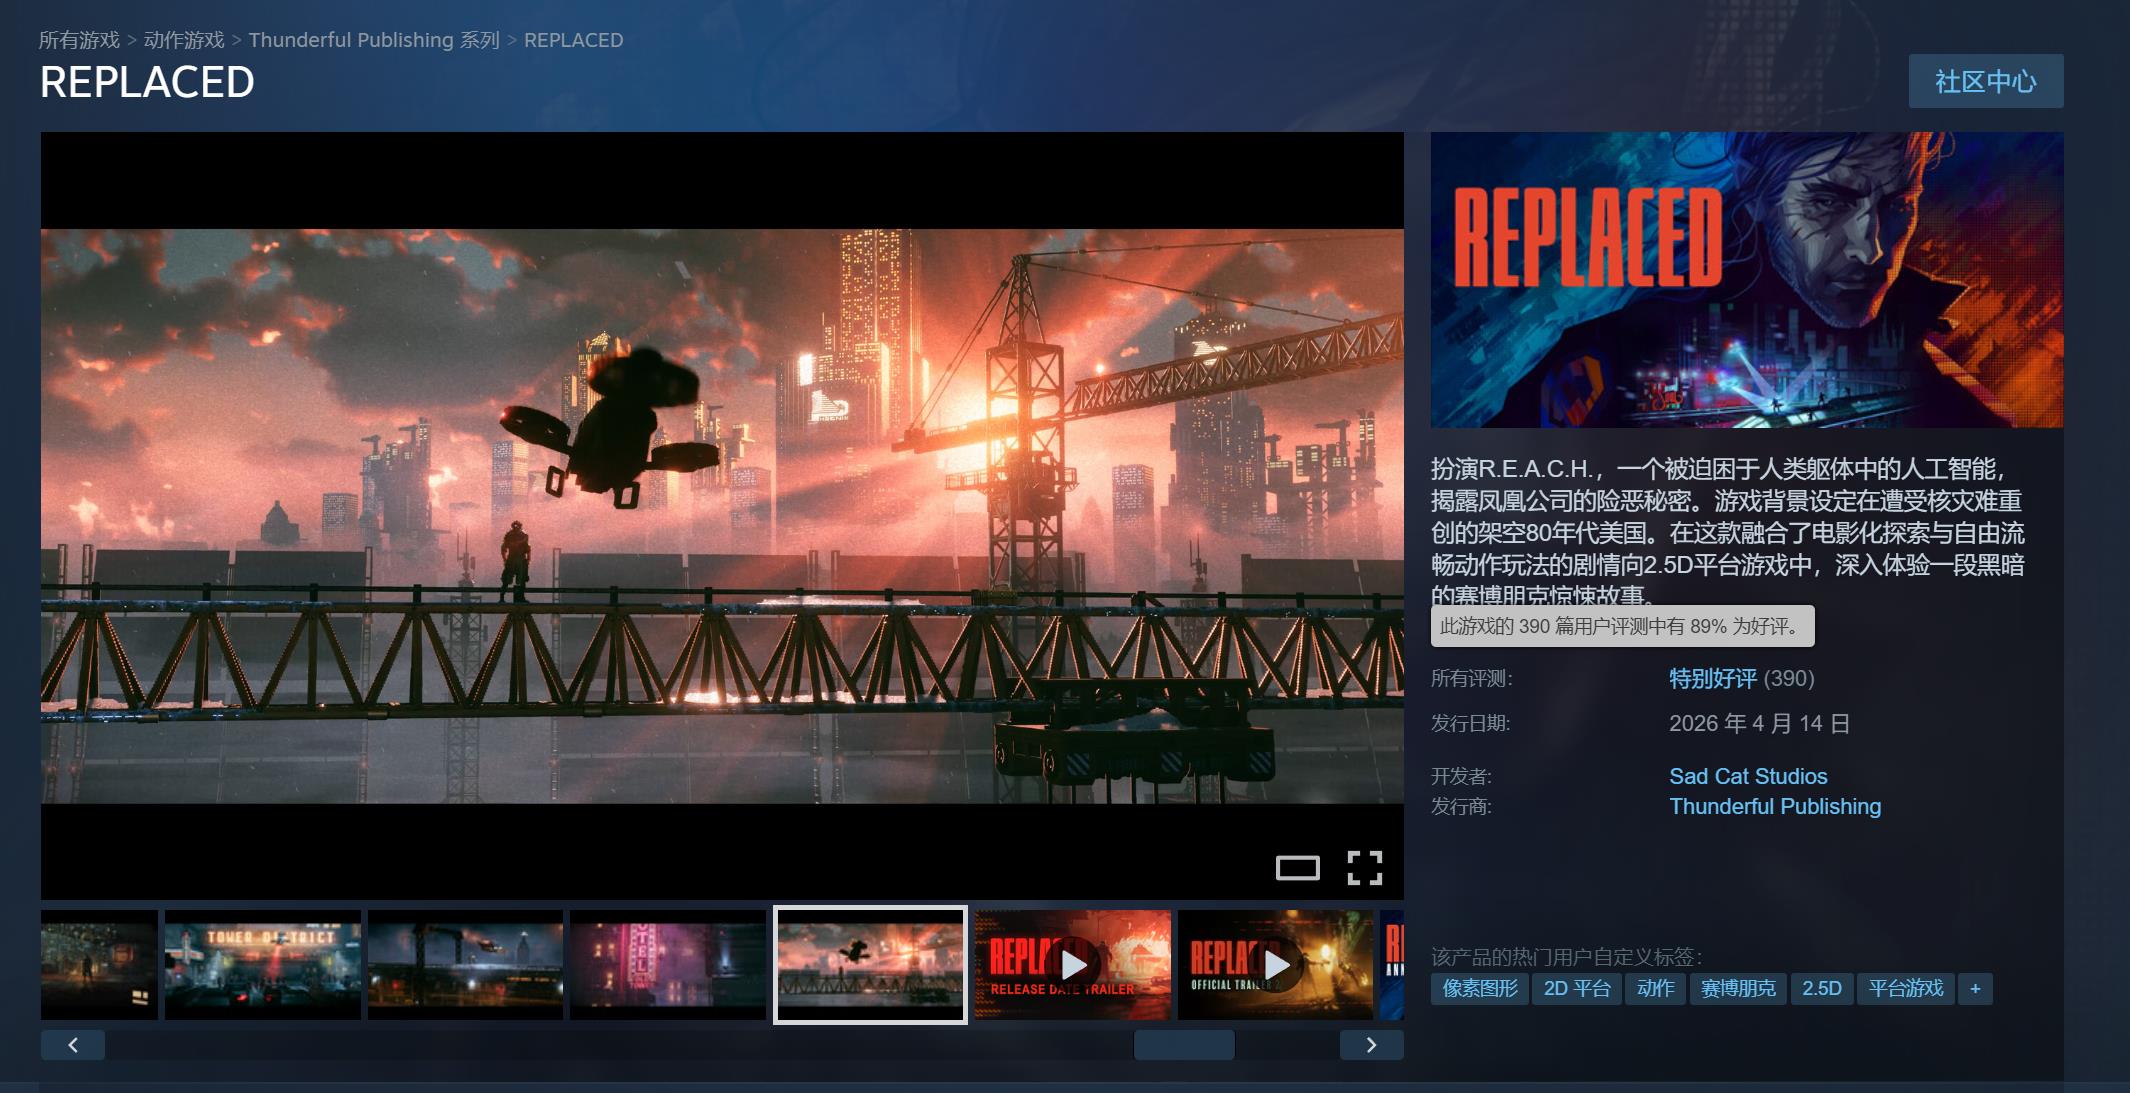The image size is (2130, 1093).
Task: Enter fullscreen mode on the media viewer
Action: [x=1364, y=868]
